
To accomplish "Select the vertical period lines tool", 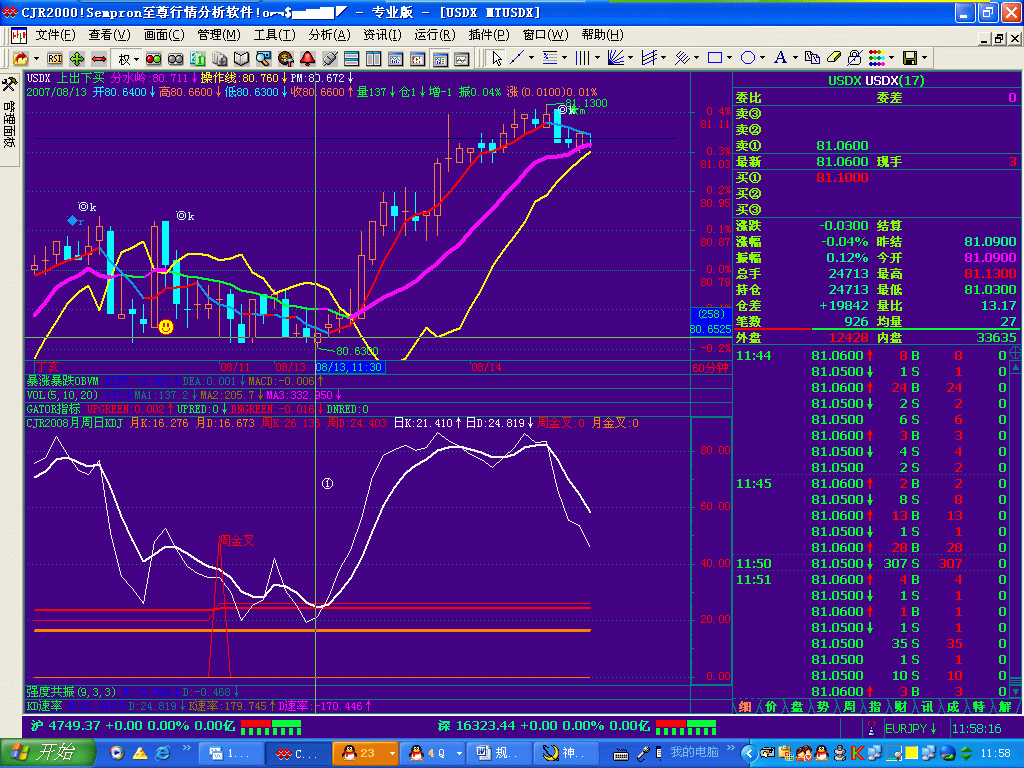I will coord(583,58).
